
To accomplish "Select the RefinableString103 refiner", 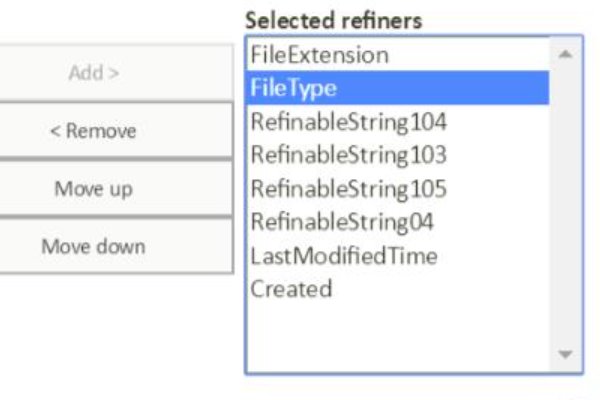I will (x=348, y=155).
